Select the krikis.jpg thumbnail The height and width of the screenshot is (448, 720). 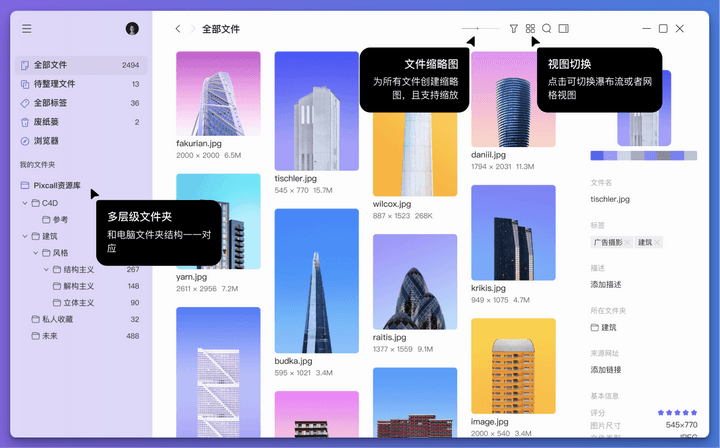(x=513, y=233)
